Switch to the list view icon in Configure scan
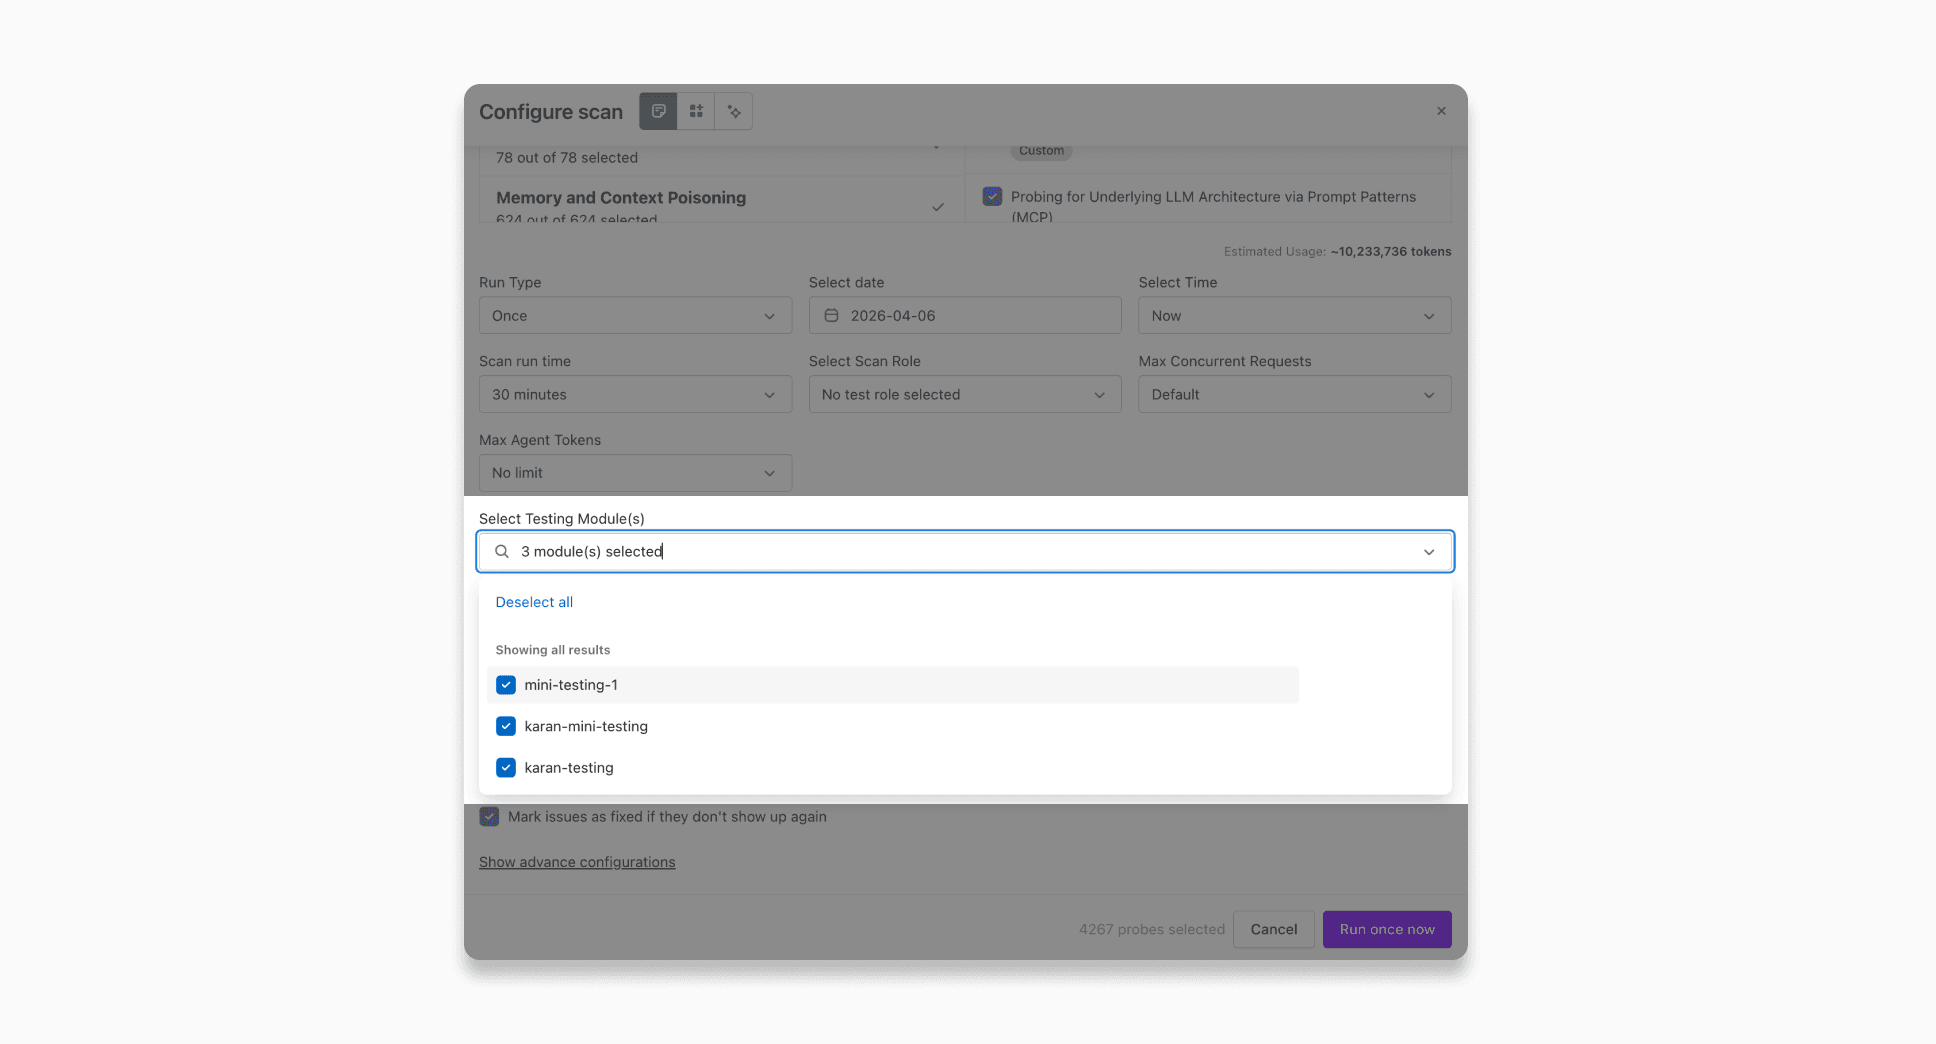Screen dimensions: 1936x1044 pos(658,111)
